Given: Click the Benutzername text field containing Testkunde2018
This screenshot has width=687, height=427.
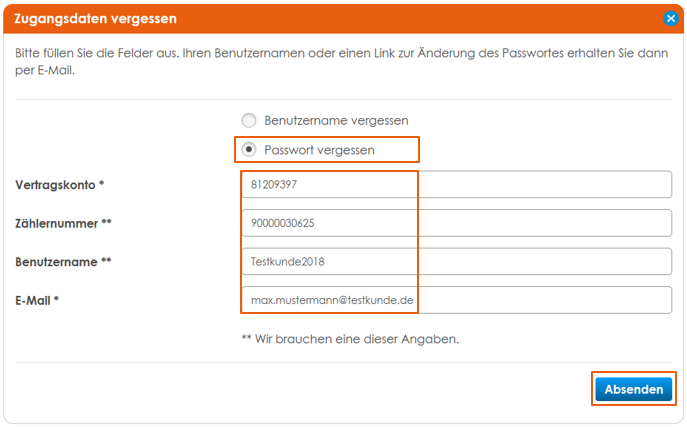Looking at the screenshot, I should 456,262.
